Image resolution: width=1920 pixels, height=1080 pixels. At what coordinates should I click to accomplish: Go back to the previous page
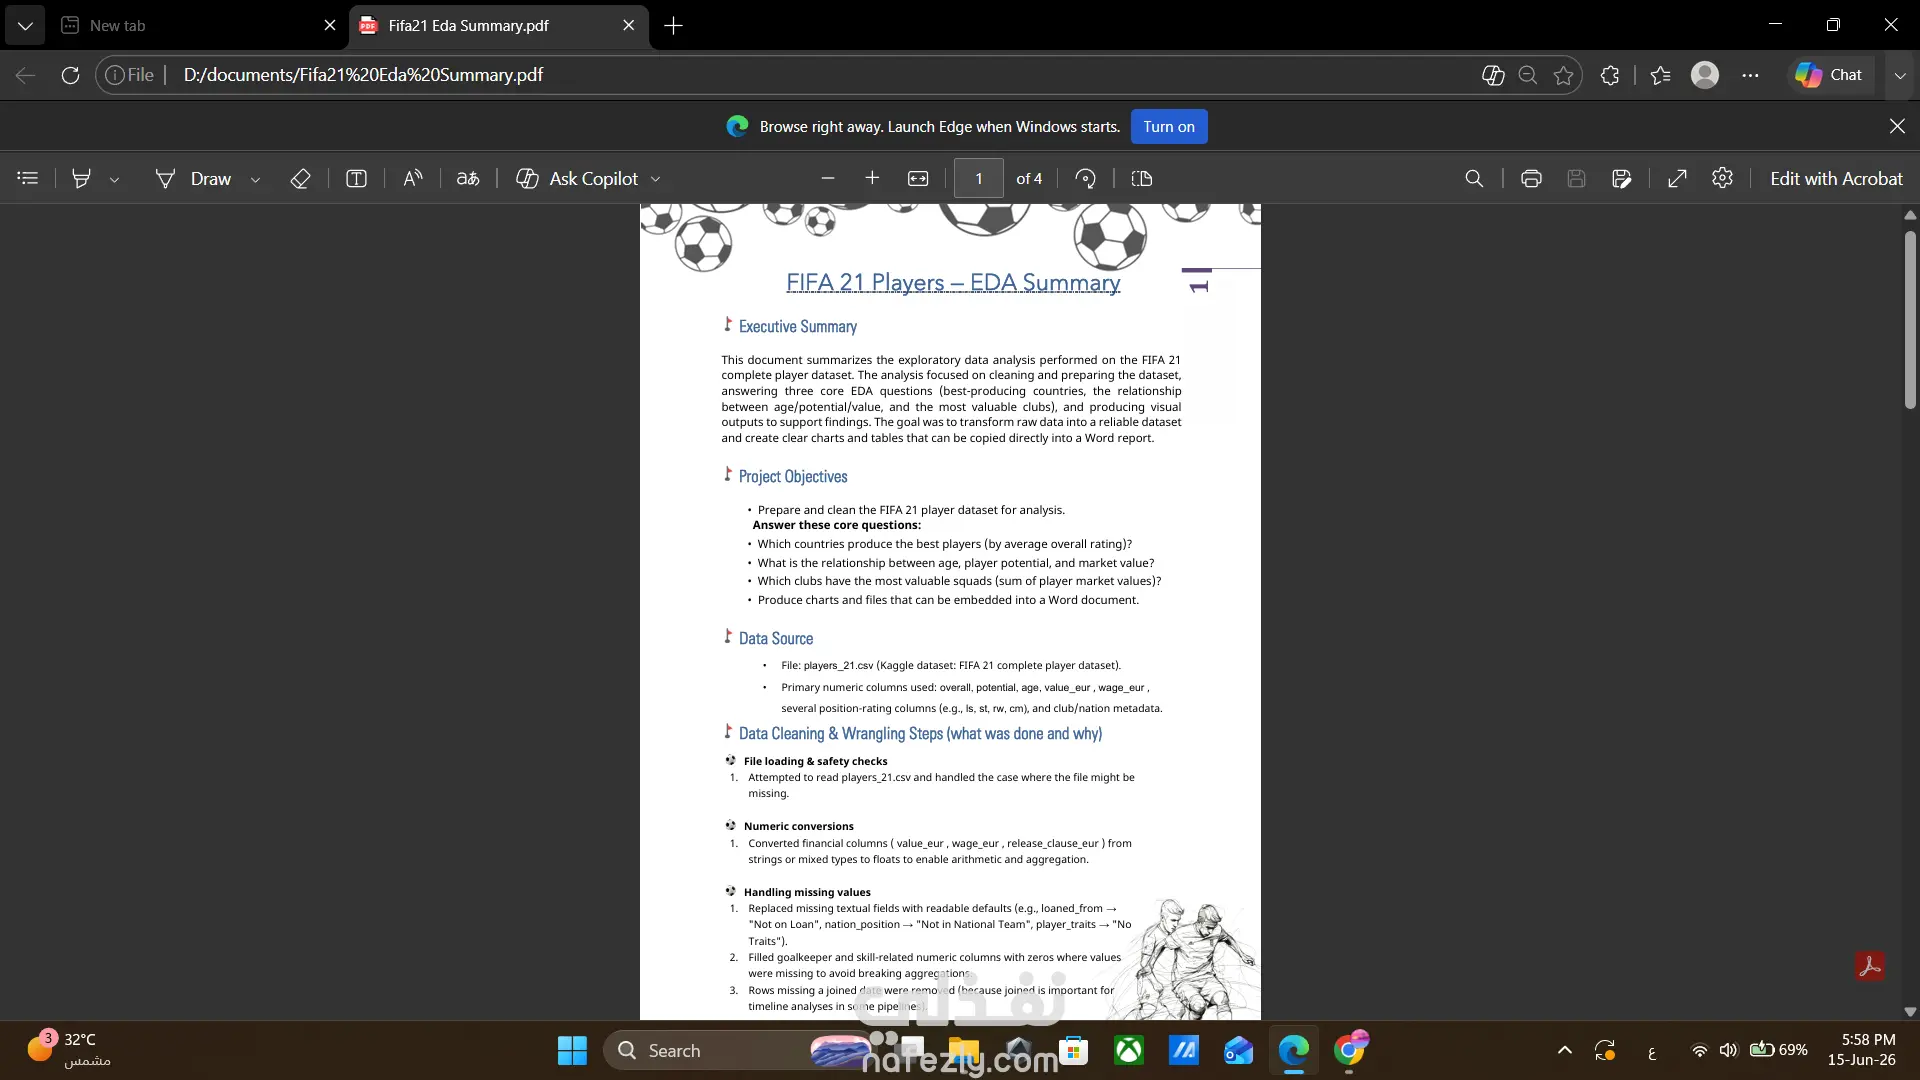coord(25,75)
